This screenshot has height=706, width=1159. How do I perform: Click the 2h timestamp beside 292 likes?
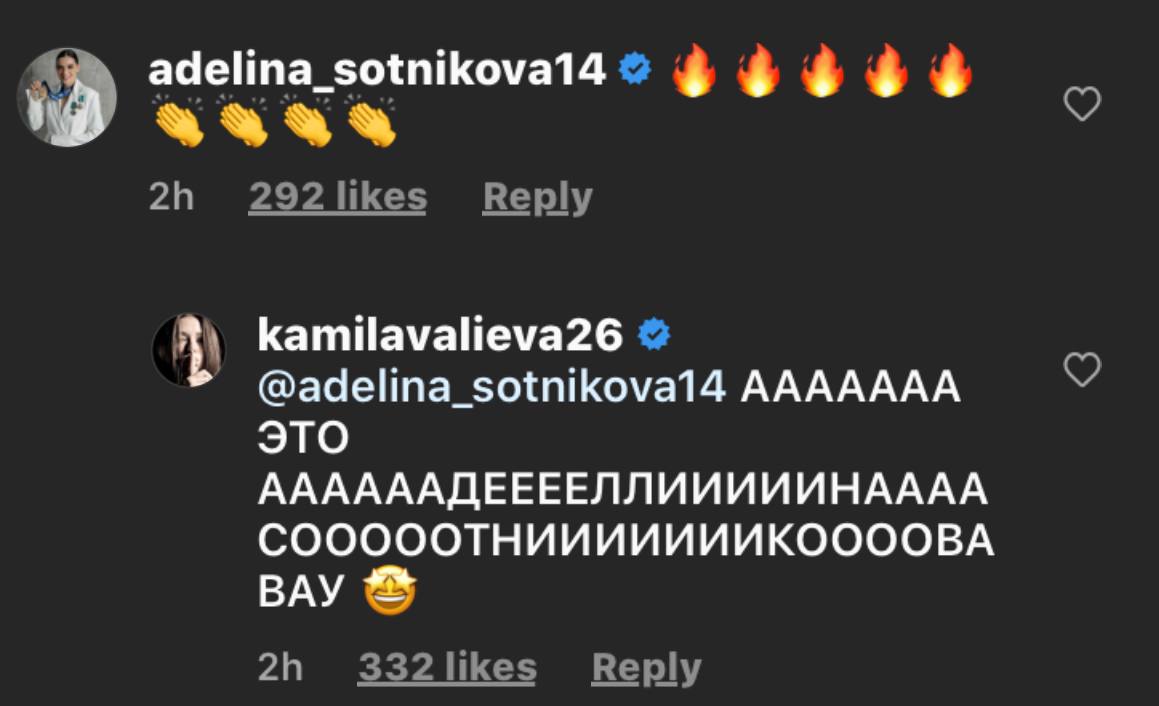(171, 197)
